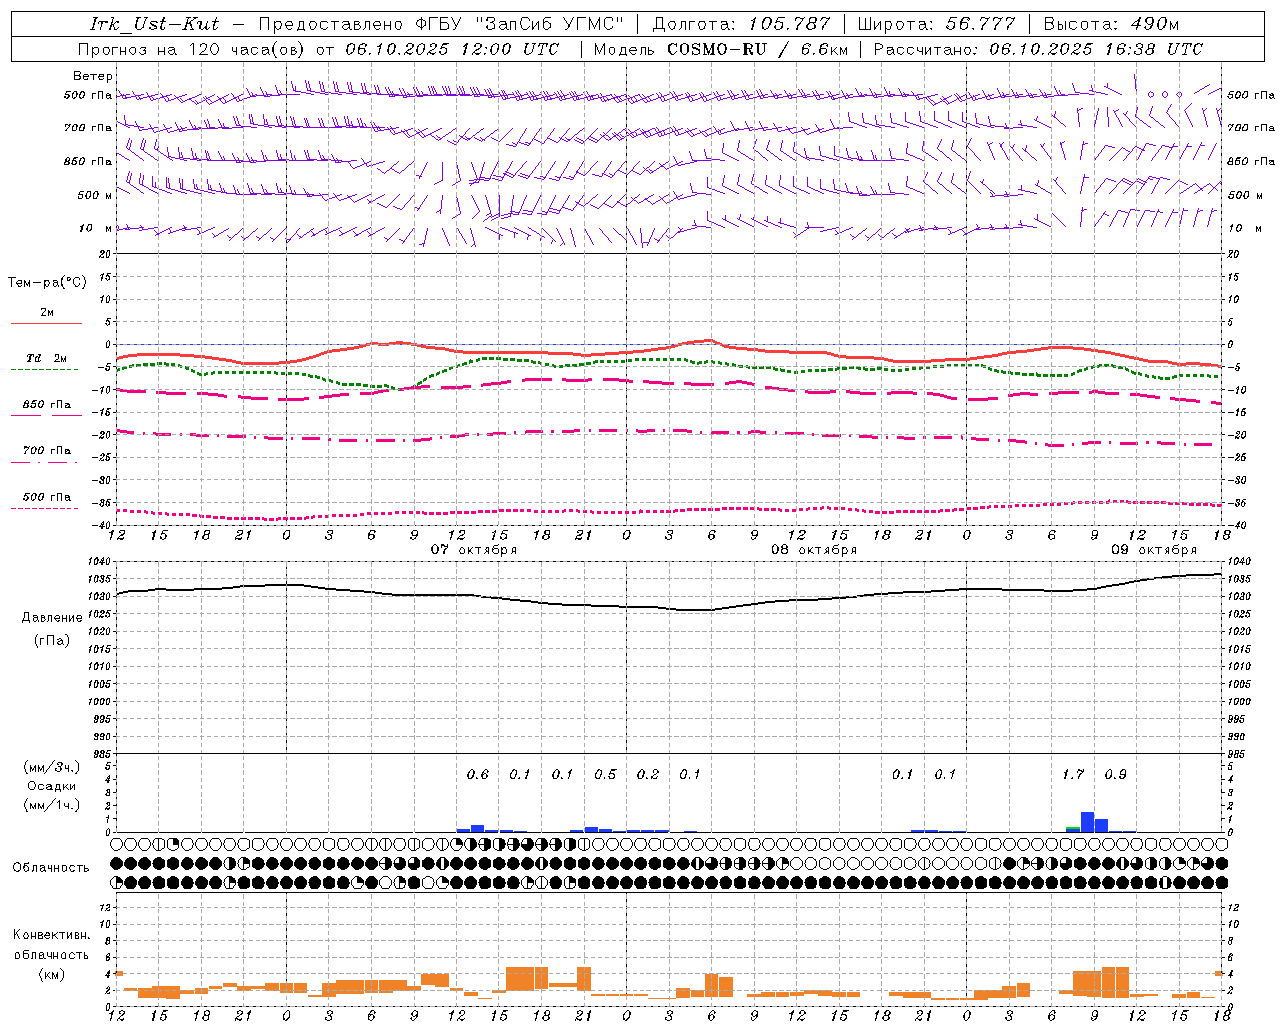The image size is (1280, 1024).
Task: Click the Рассчитано: 06.10.2025 16:38 UTC text
Action: (x=1038, y=49)
